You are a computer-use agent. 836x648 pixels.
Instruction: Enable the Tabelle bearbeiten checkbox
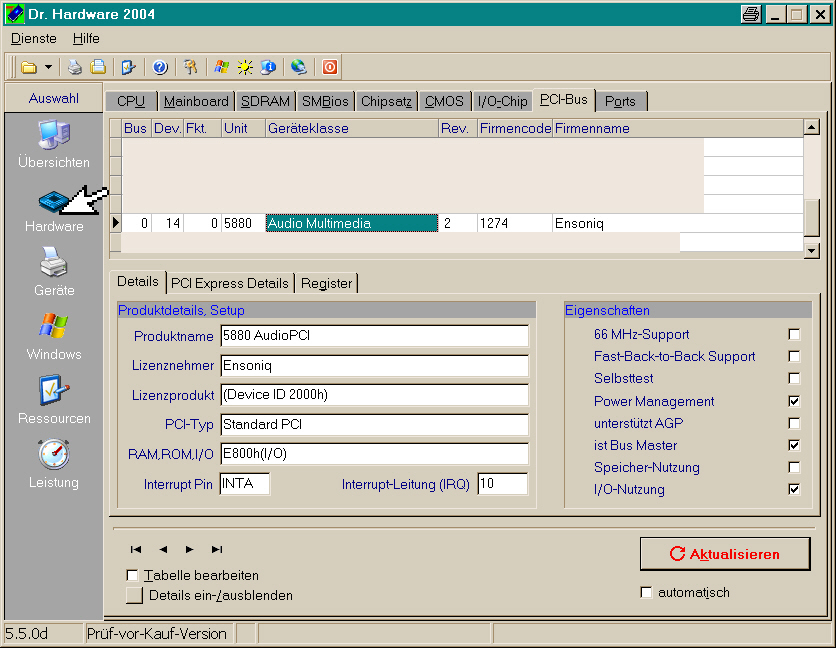click(x=132, y=575)
